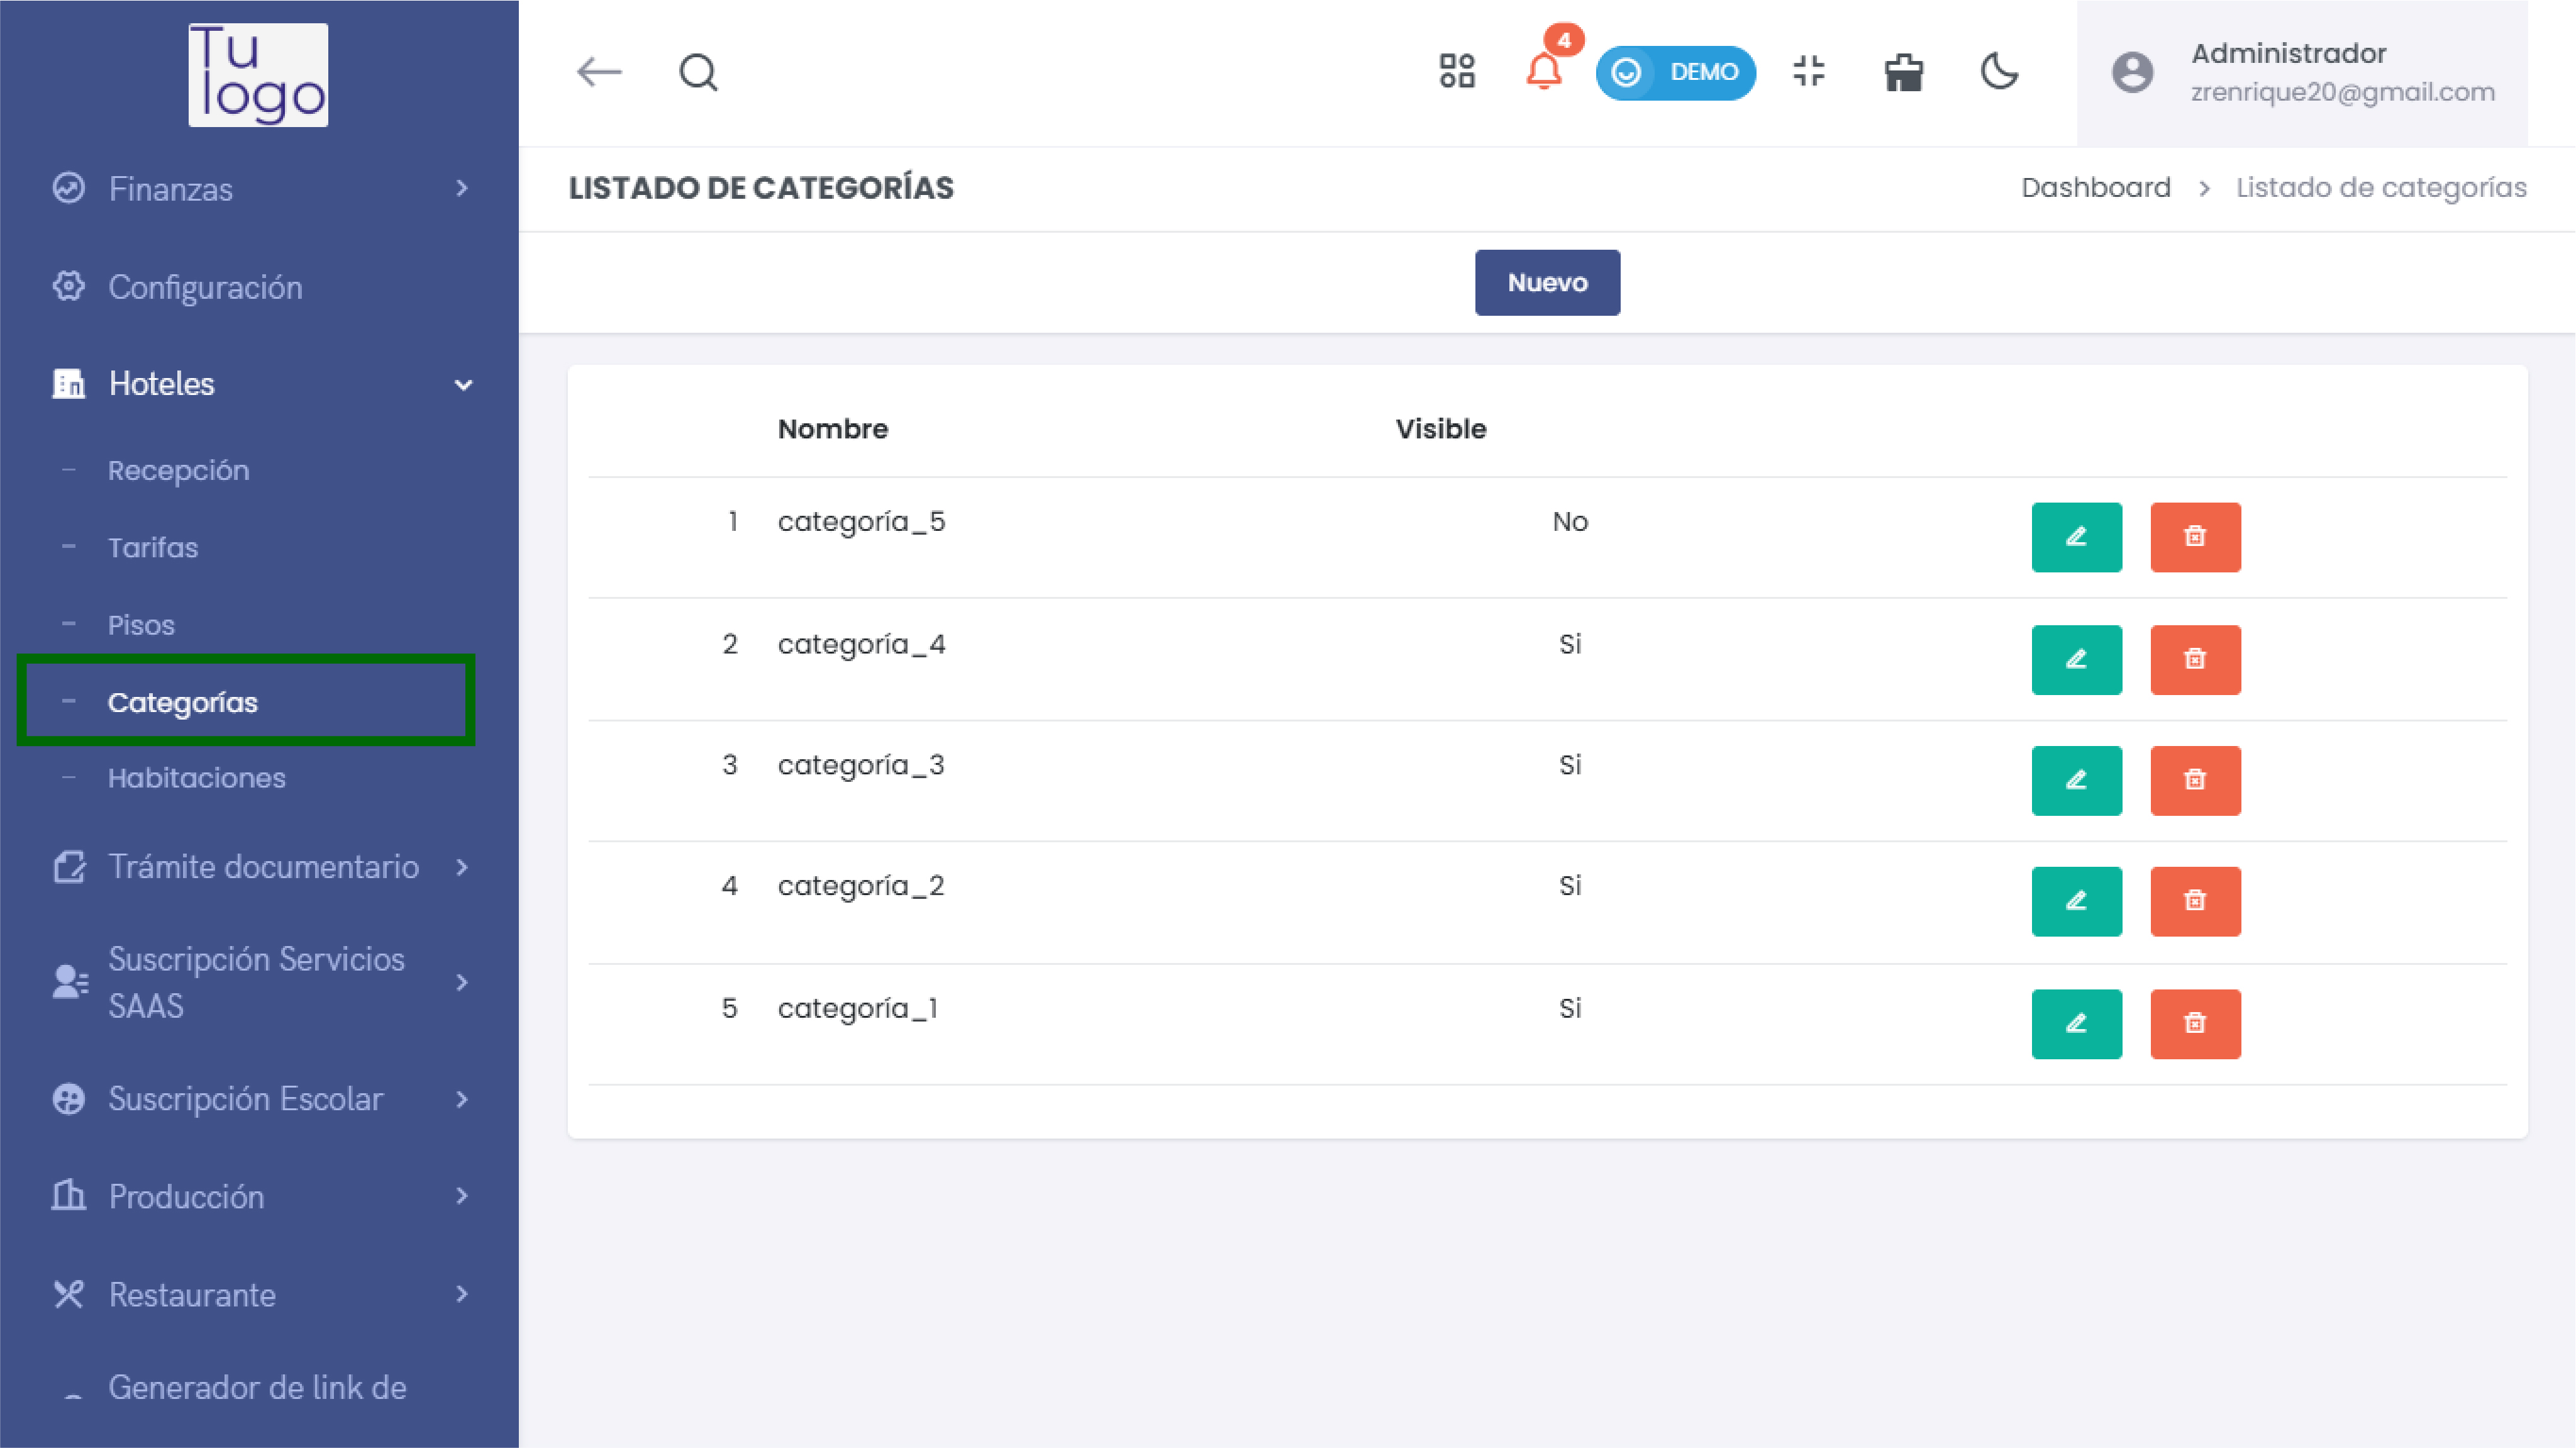2576x1448 pixels.
Task: Go to Dashboard breadcrumb link
Action: pyautogui.click(x=2096, y=188)
